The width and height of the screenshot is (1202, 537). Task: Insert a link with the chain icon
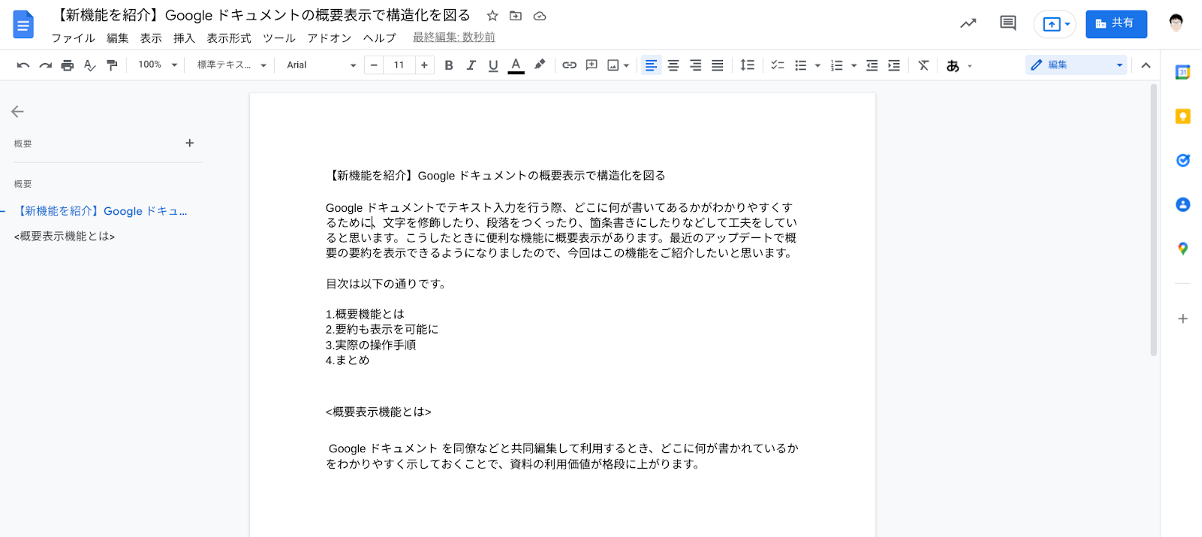point(569,65)
